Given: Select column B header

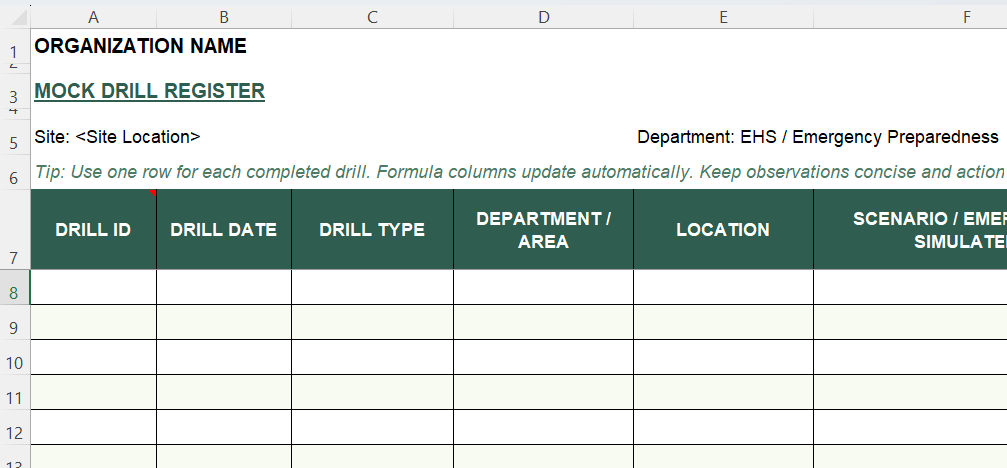Looking at the screenshot, I should click(224, 17).
